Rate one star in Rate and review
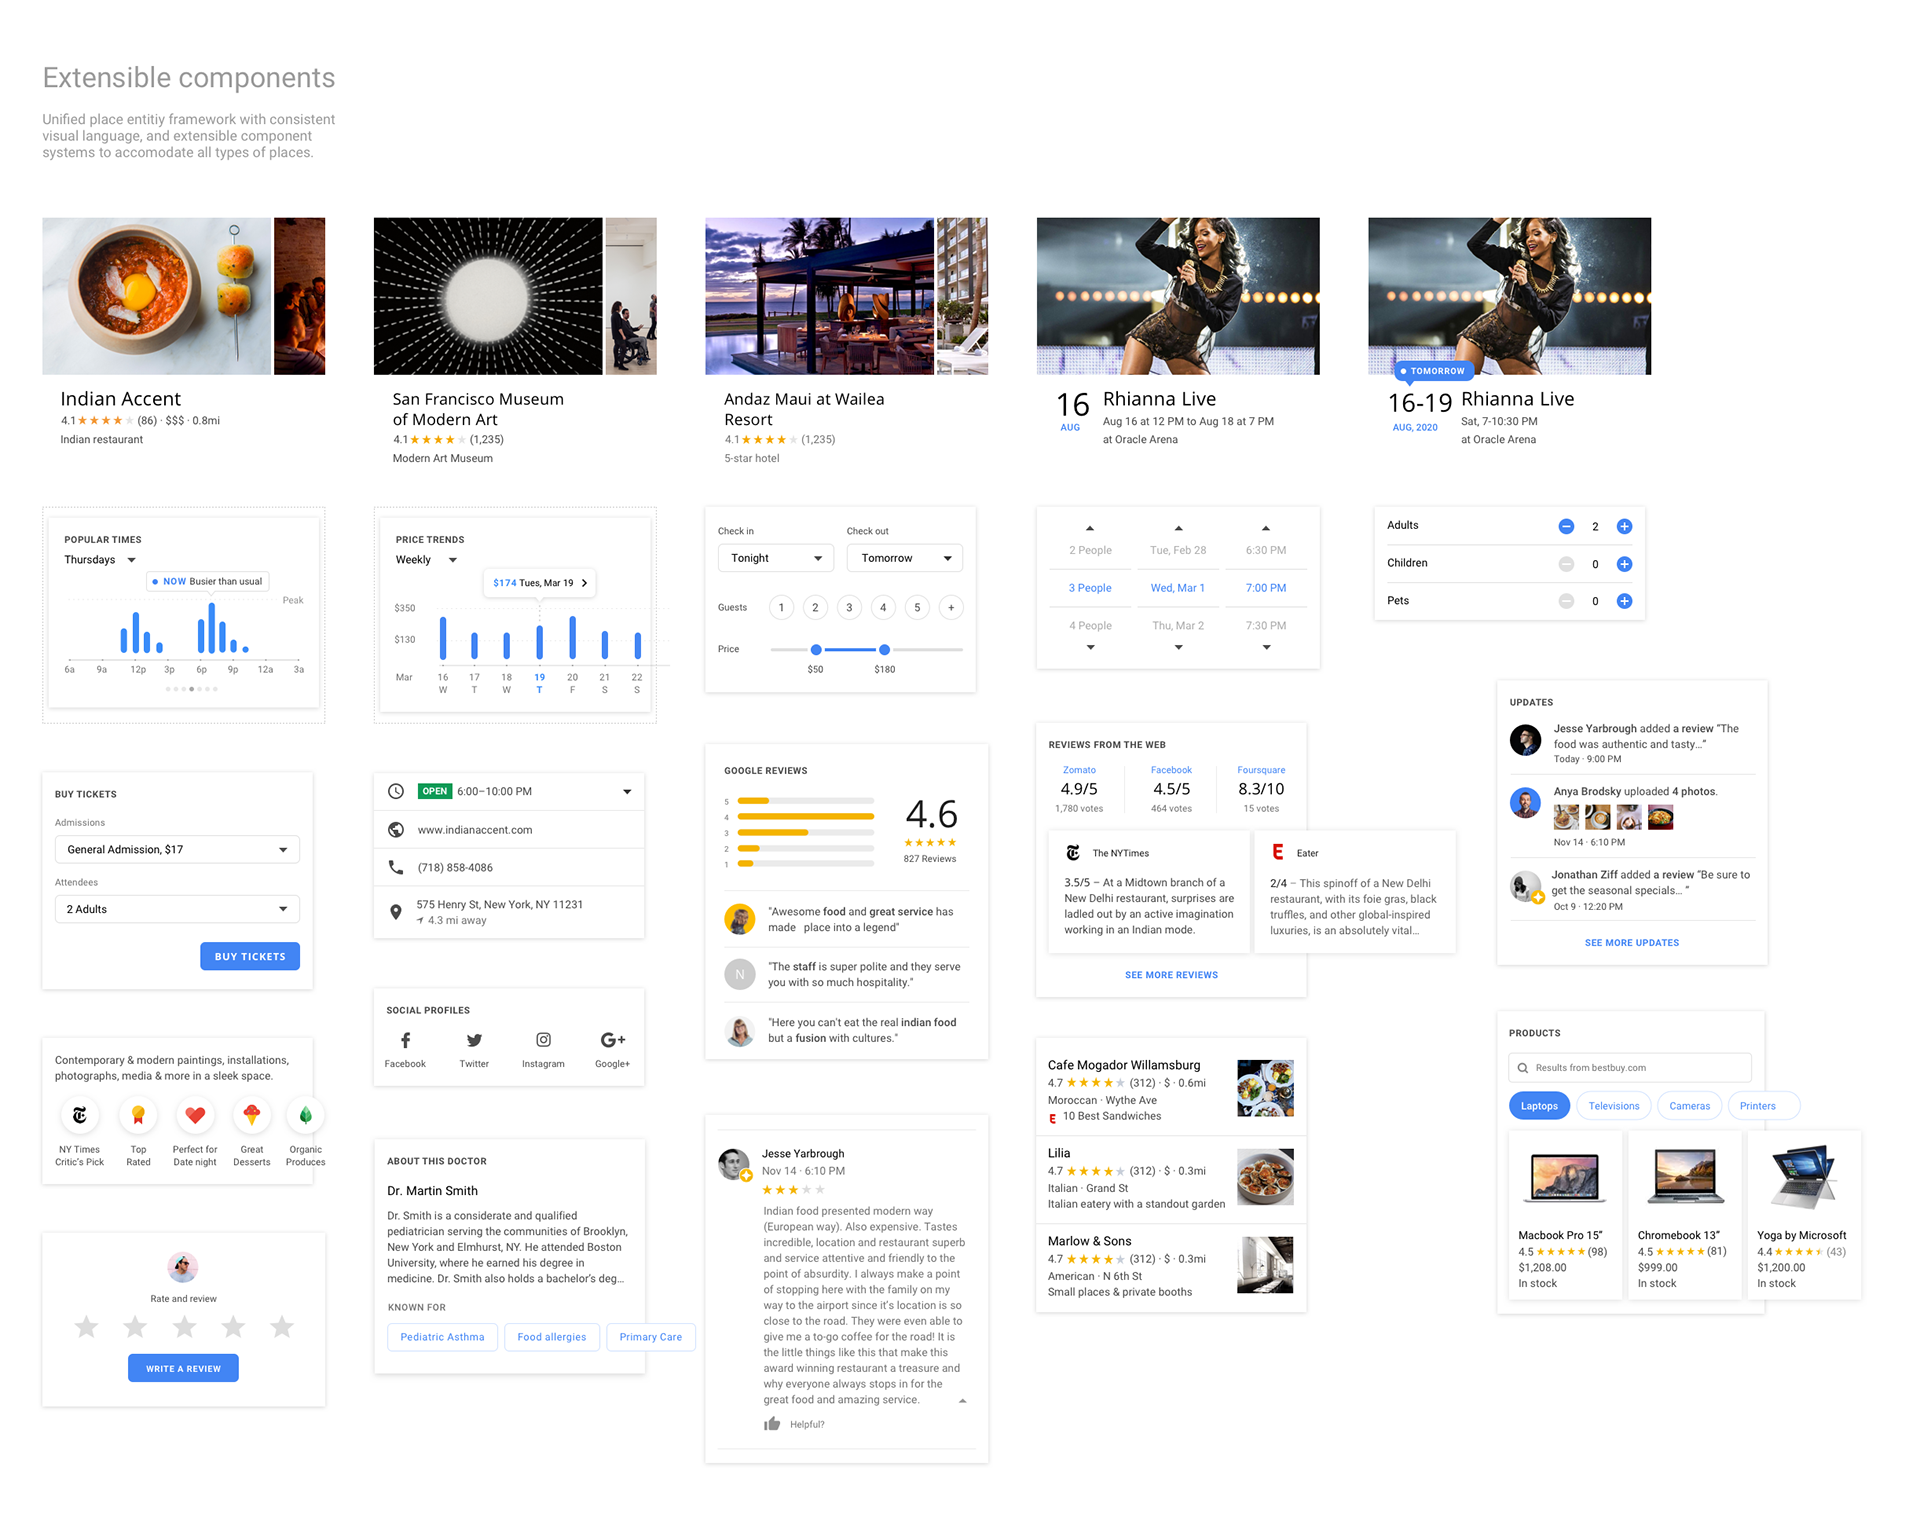The height and width of the screenshot is (1529, 1920). 87,1326
